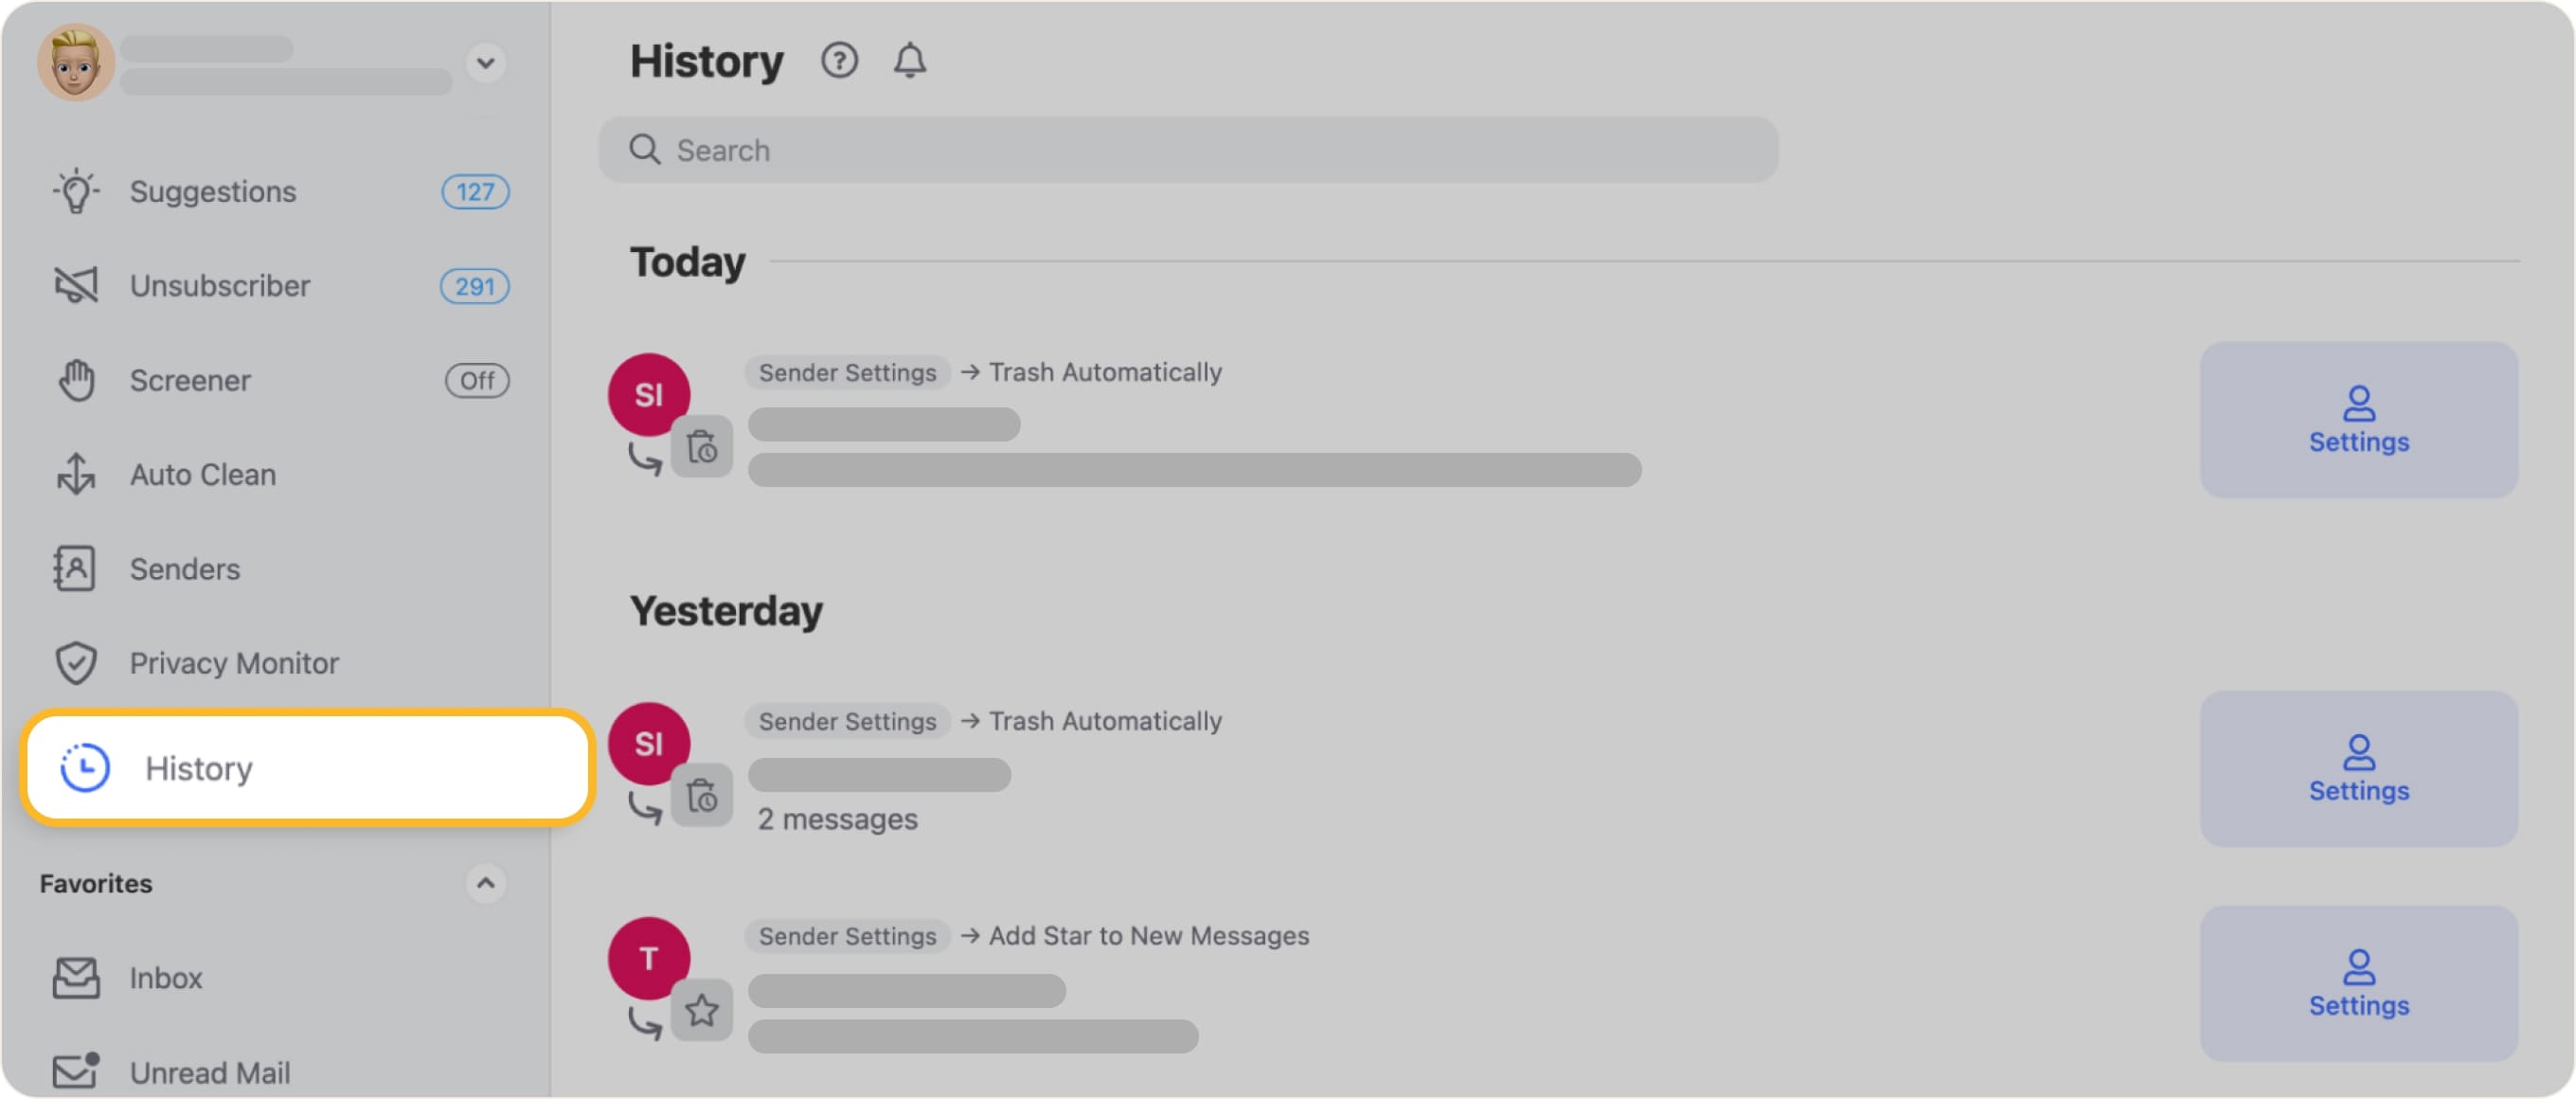Image resolution: width=2576 pixels, height=1099 pixels.
Task: Collapse the Favorites section
Action: coord(485,883)
